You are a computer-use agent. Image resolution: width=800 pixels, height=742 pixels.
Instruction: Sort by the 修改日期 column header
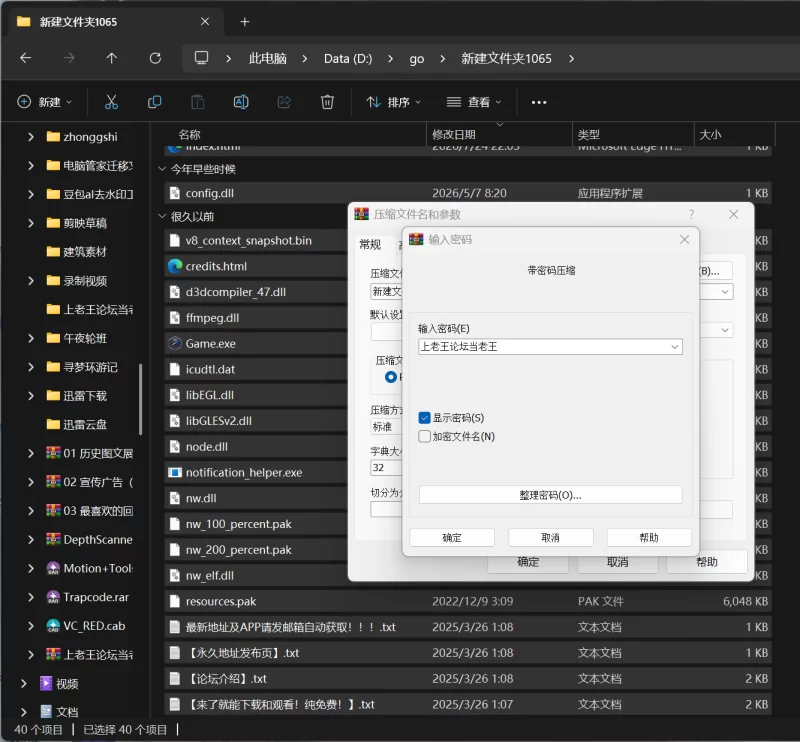pyautogui.click(x=454, y=135)
